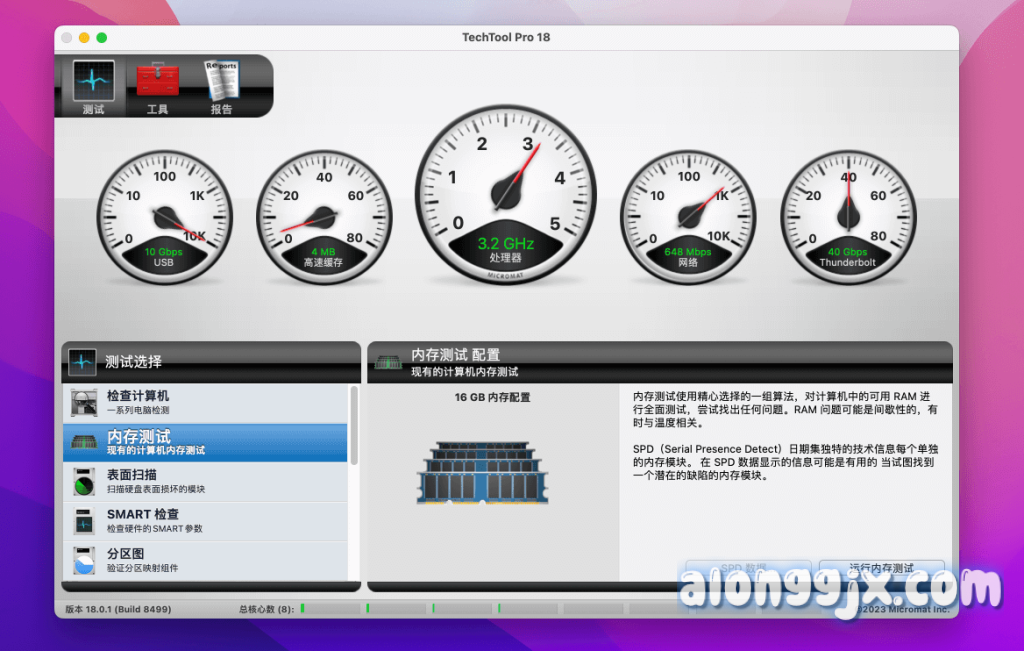Select 内存测试 memory test item

[x=205, y=442]
